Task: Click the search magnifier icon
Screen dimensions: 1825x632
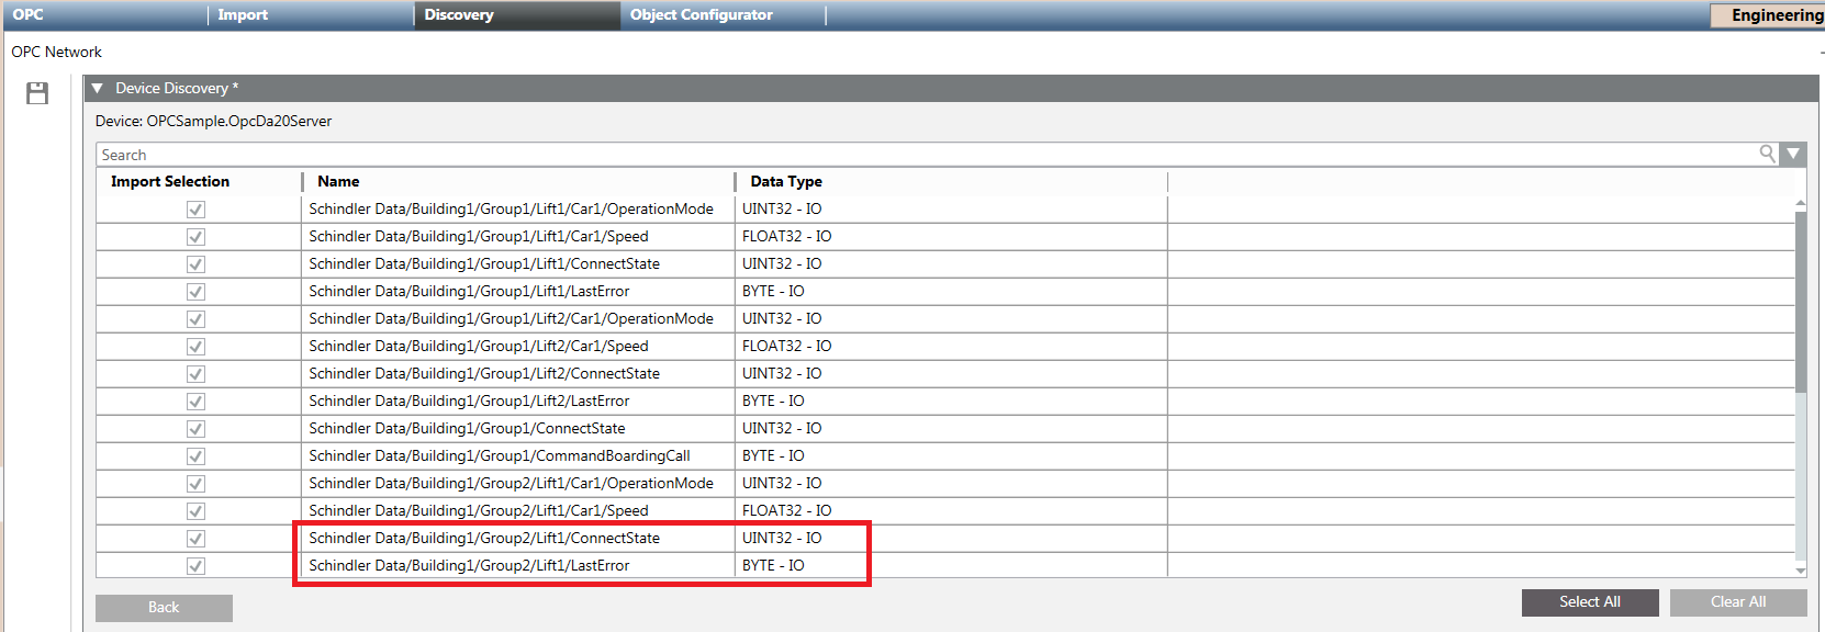Action: (1767, 154)
